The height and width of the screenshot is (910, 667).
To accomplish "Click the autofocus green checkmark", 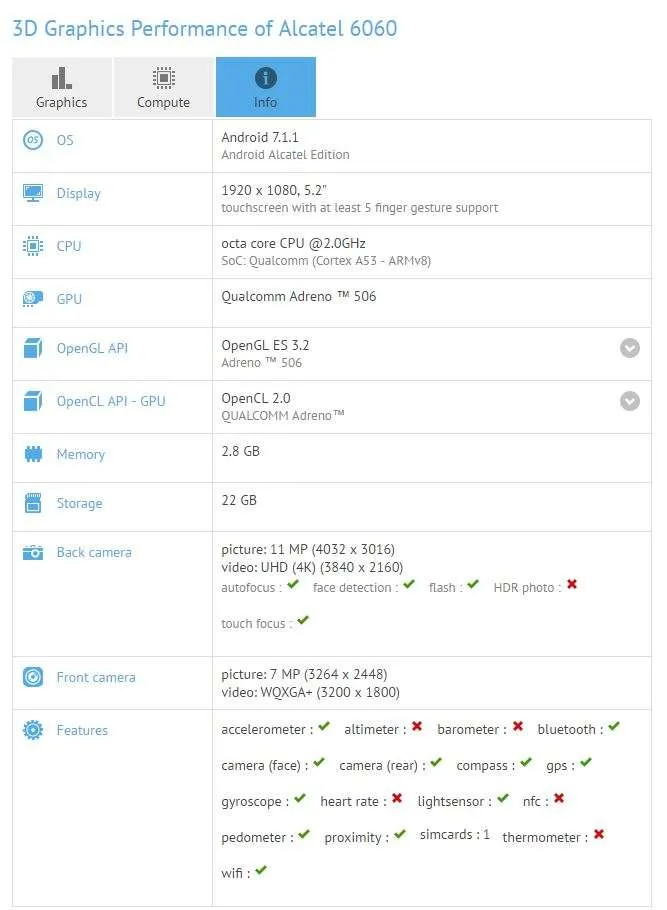I will pyautogui.click(x=293, y=584).
